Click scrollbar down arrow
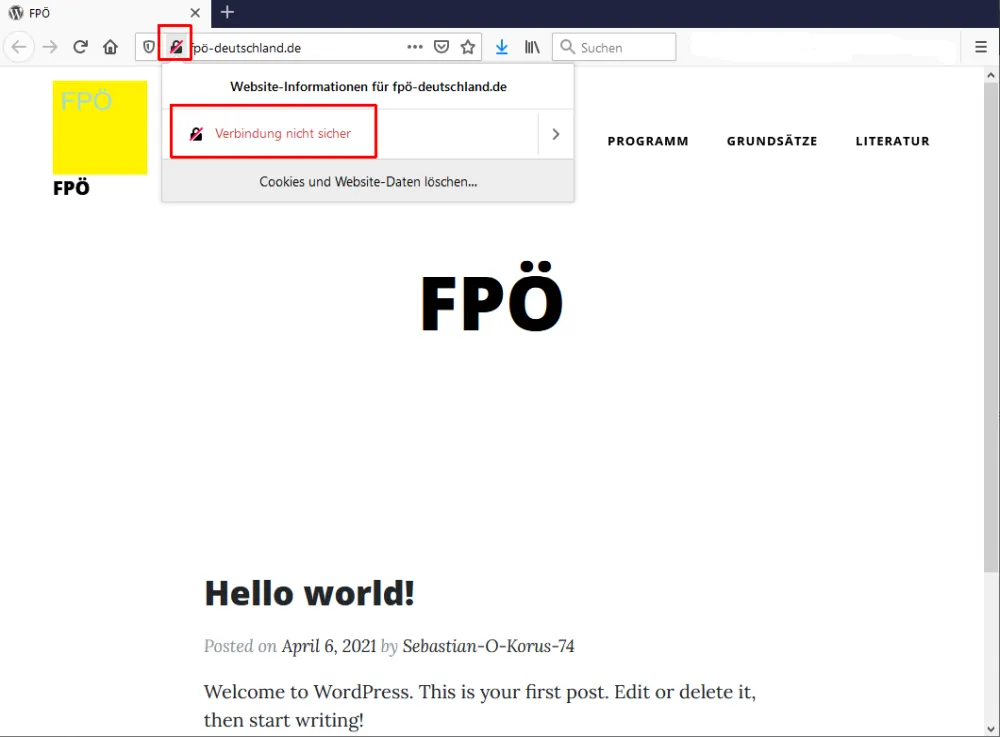Viewport: 1000px width, 737px height. tap(990, 729)
